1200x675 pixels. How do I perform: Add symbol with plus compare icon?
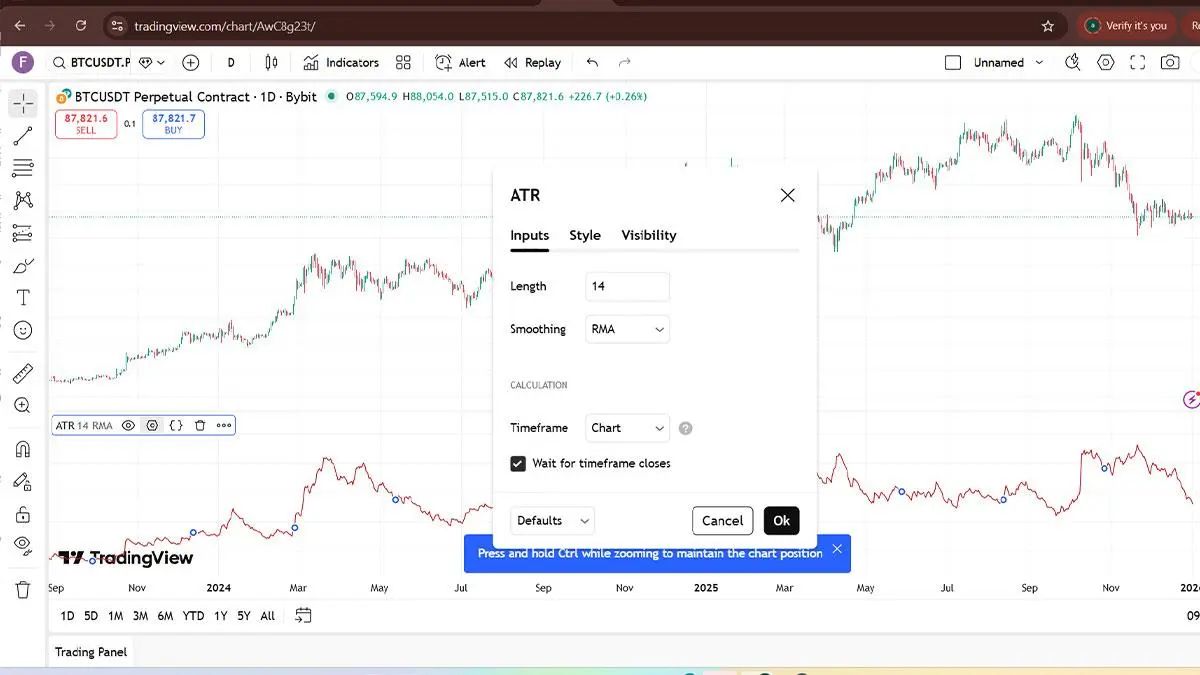point(190,62)
